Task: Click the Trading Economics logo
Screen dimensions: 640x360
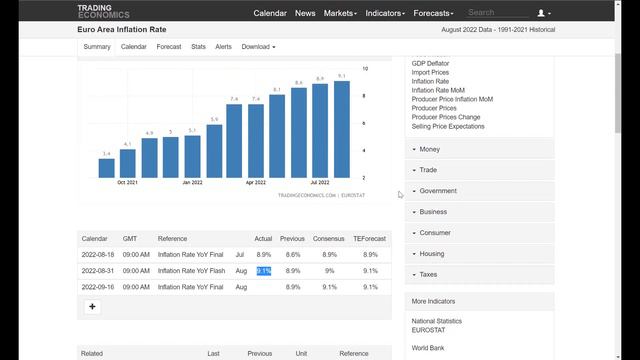Action: [x=103, y=11]
